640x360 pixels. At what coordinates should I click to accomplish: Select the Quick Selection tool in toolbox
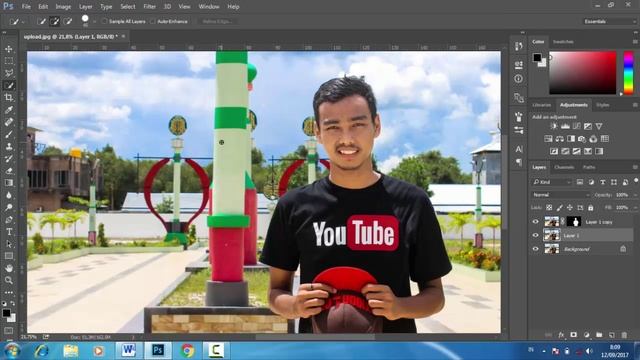(x=9, y=85)
